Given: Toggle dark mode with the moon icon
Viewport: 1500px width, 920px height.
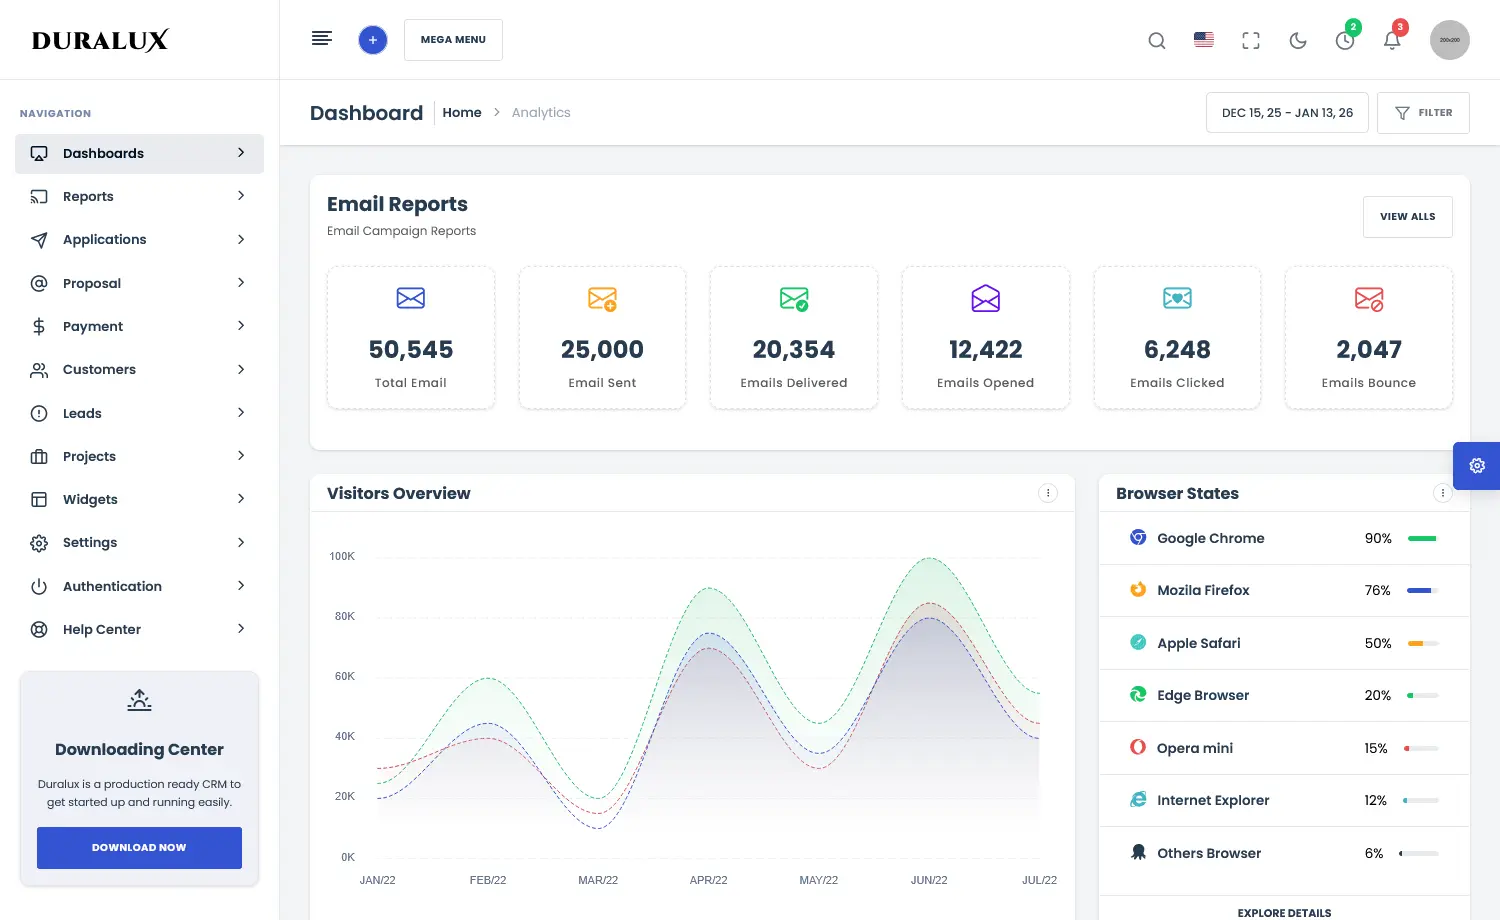Looking at the screenshot, I should [1297, 40].
